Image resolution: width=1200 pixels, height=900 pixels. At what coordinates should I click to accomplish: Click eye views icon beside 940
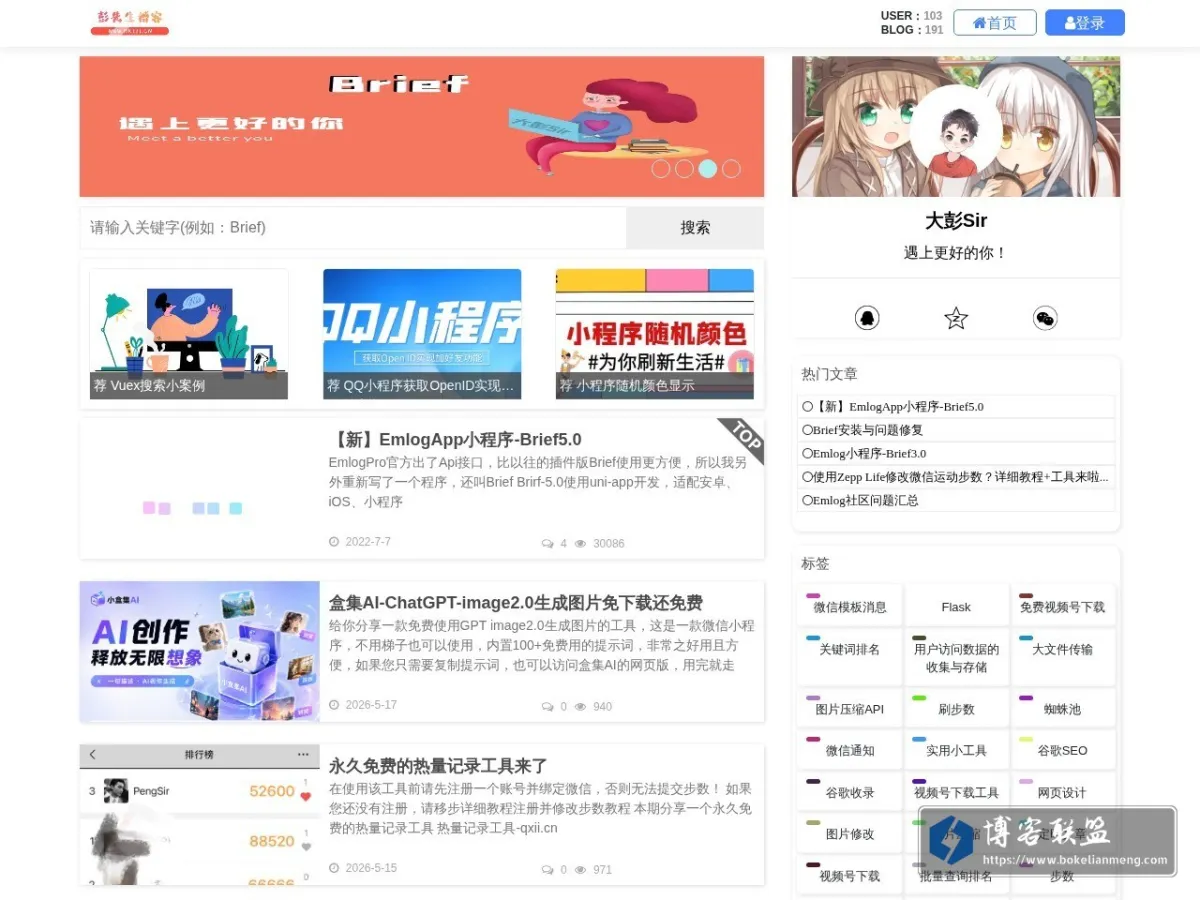[580, 707]
